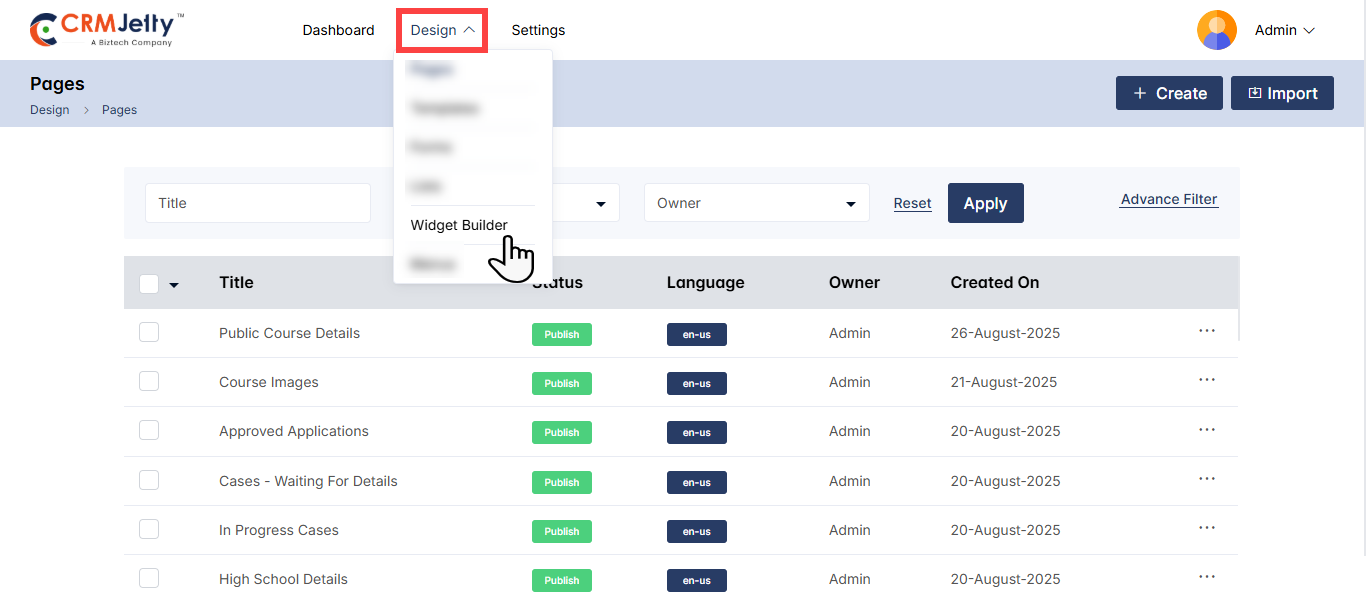Viewport: 1366px width, 599px height.
Task: Open three-dot menu for Course Images row
Action: click(x=1206, y=380)
